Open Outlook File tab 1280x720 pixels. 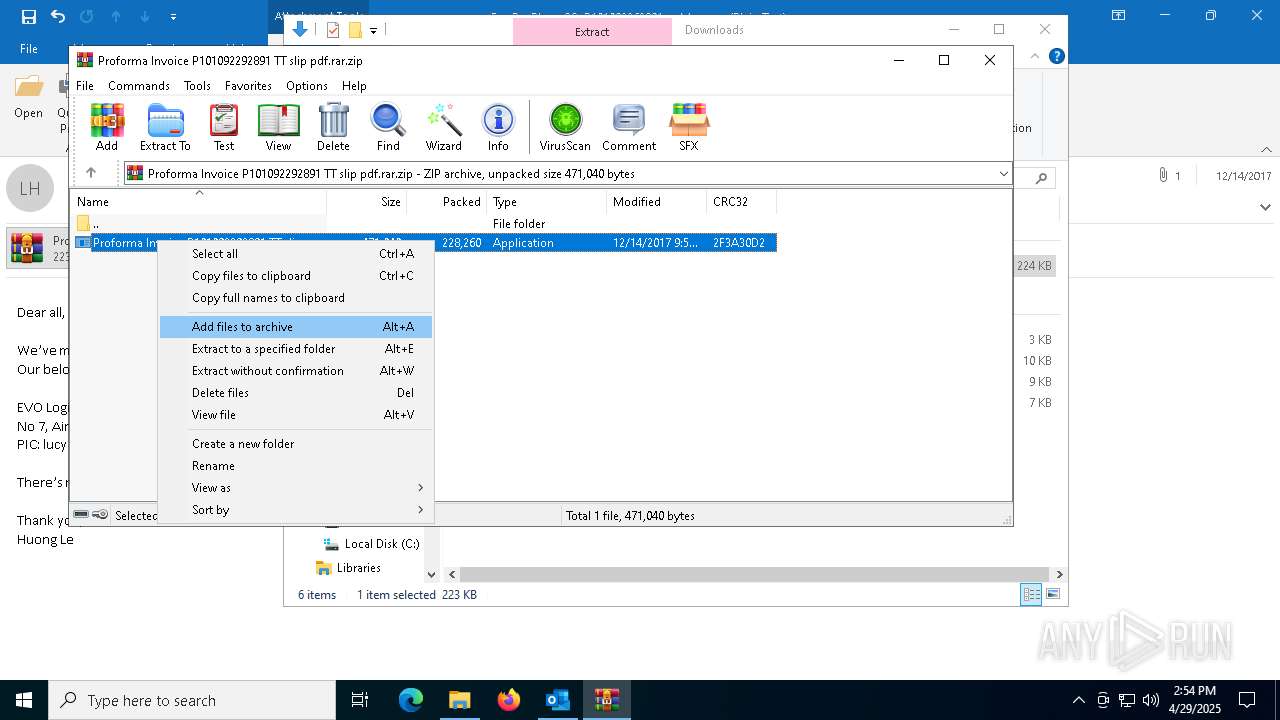click(x=29, y=48)
